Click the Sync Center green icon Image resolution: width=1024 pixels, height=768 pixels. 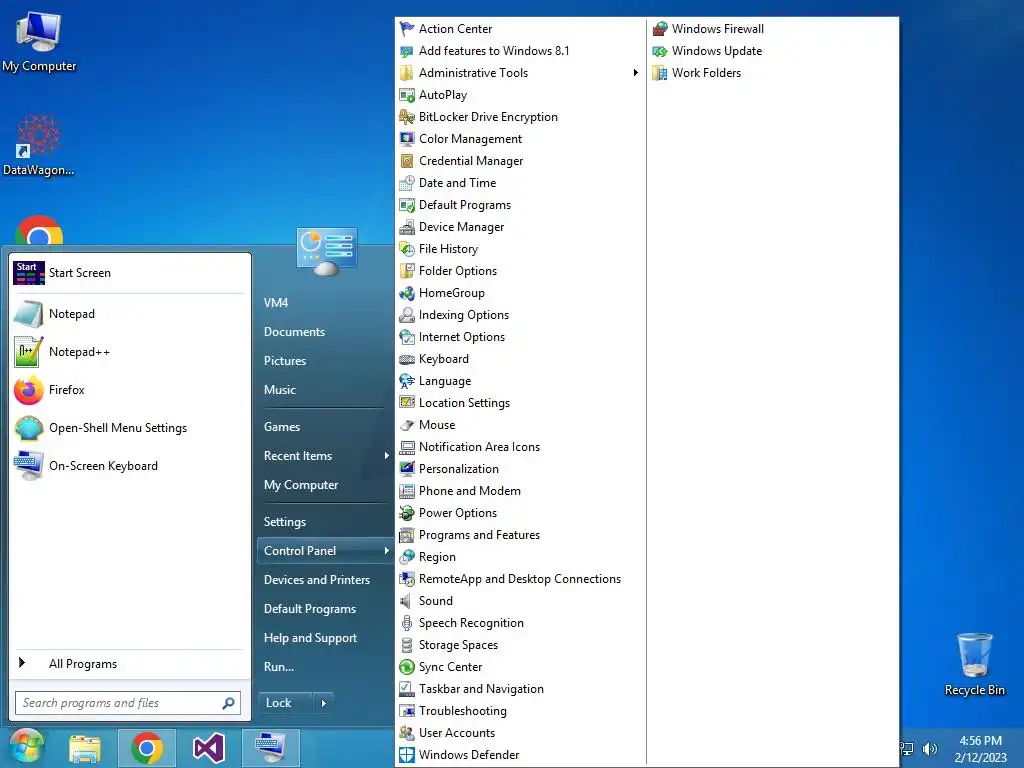(407, 667)
